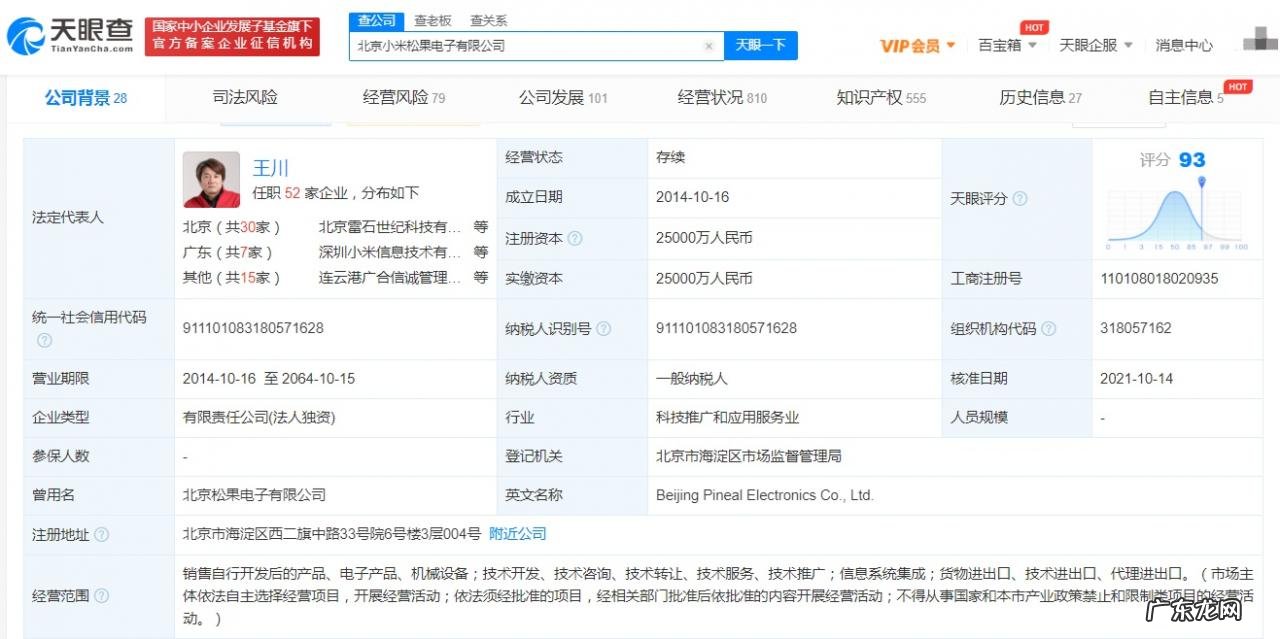Click help icon beside 天眼评分
1280x639 pixels.
tap(1018, 198)
